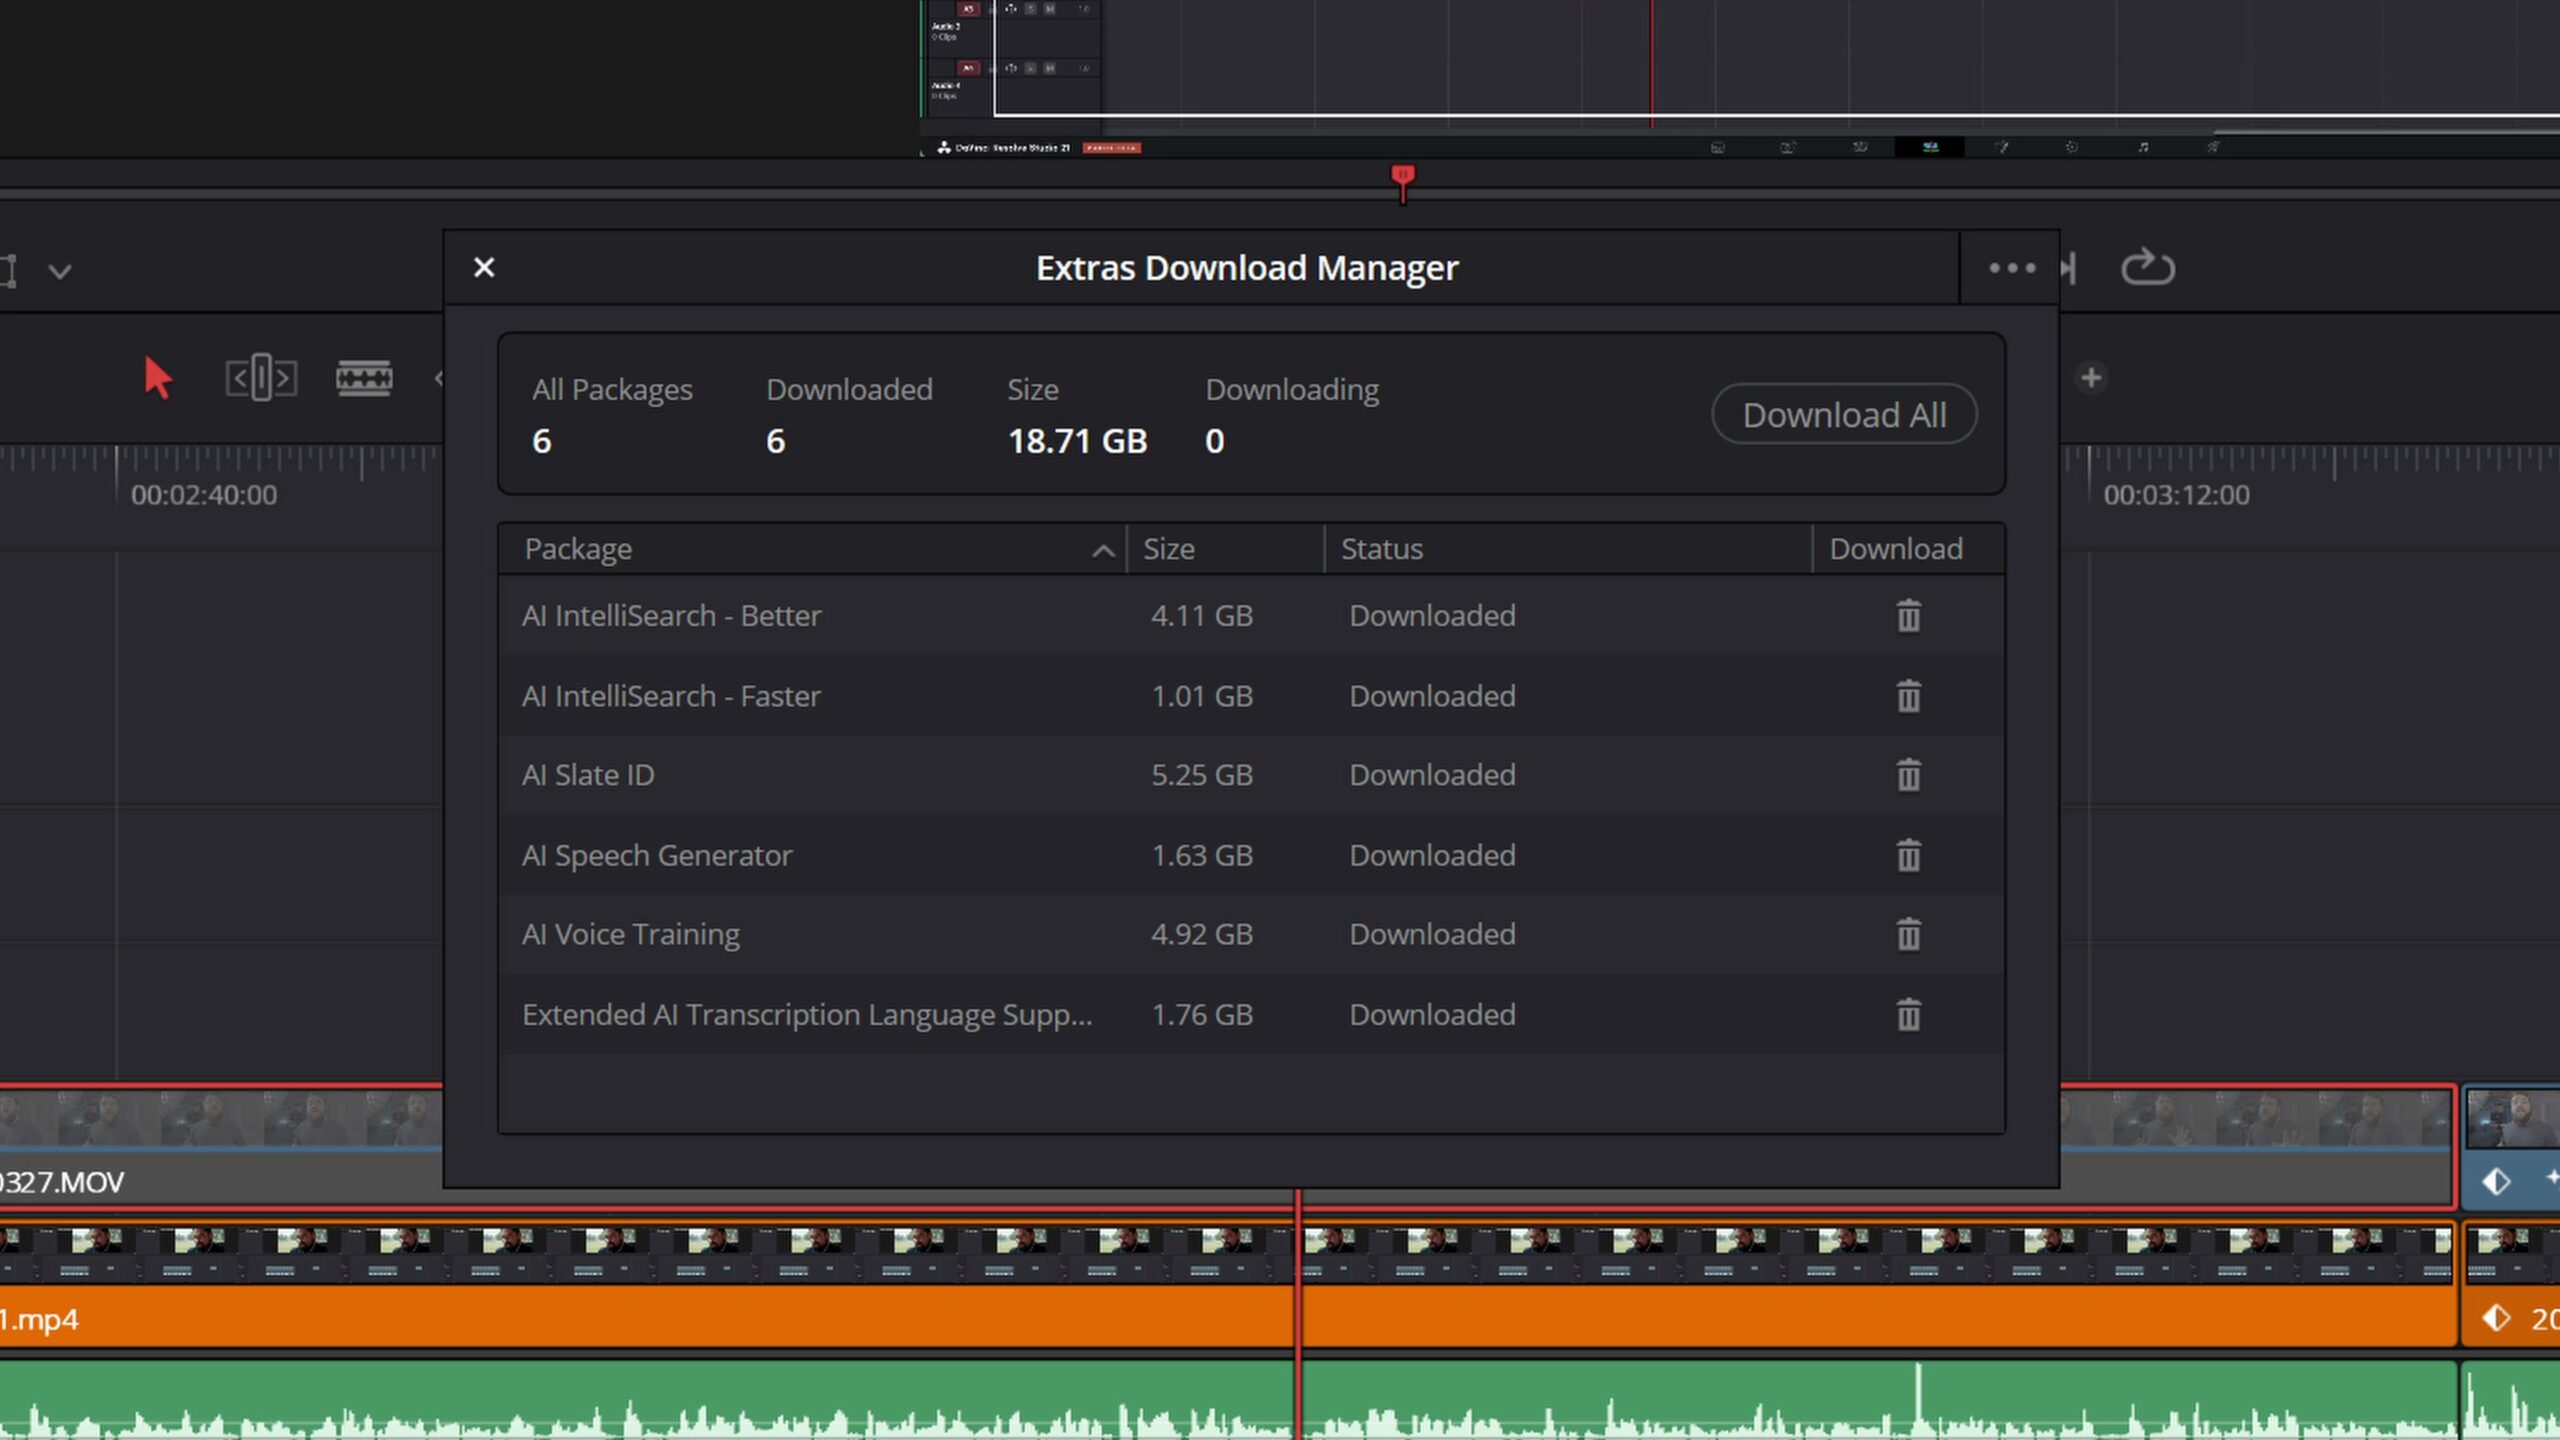Trash the AI Voice Training package
The height and width of the screenshot is (1440, 2560).
pos(1908,934)
